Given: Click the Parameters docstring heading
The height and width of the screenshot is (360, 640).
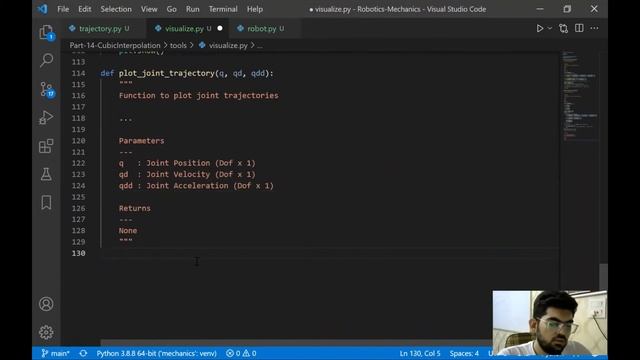Looking at the screenshot, I should pos(141,141).
